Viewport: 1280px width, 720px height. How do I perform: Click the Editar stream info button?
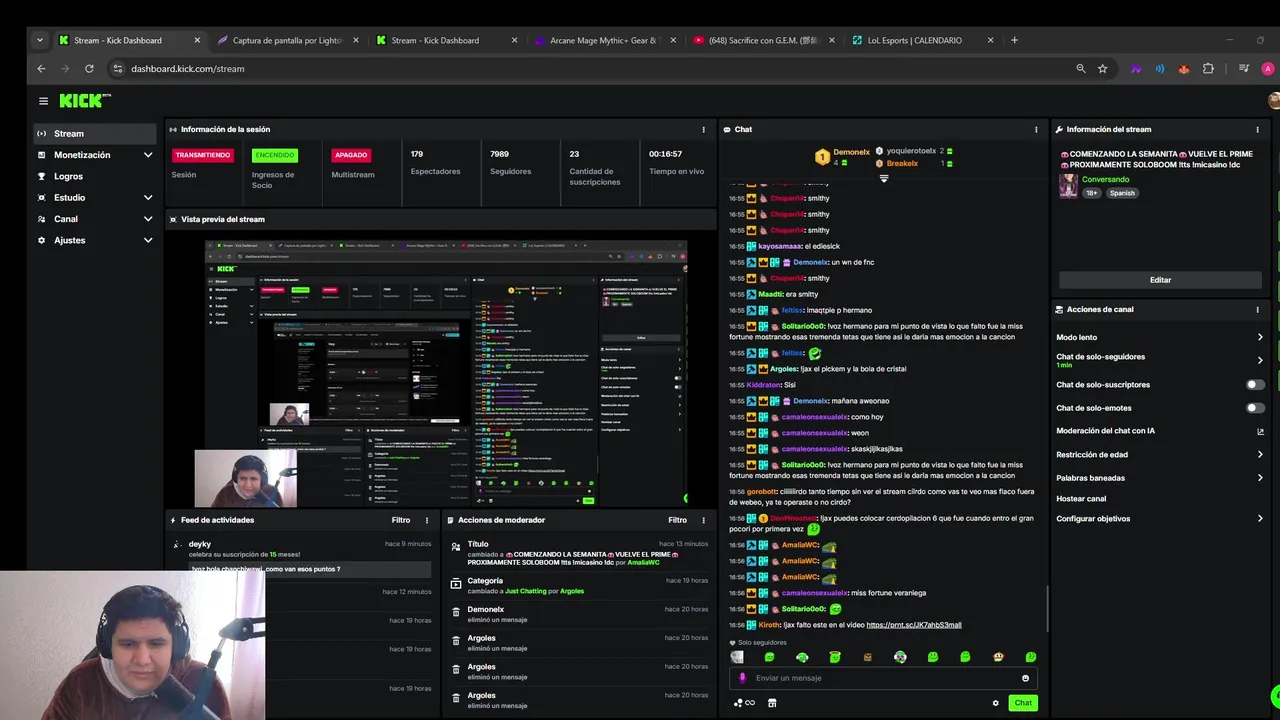click(x=1160, y=280)
